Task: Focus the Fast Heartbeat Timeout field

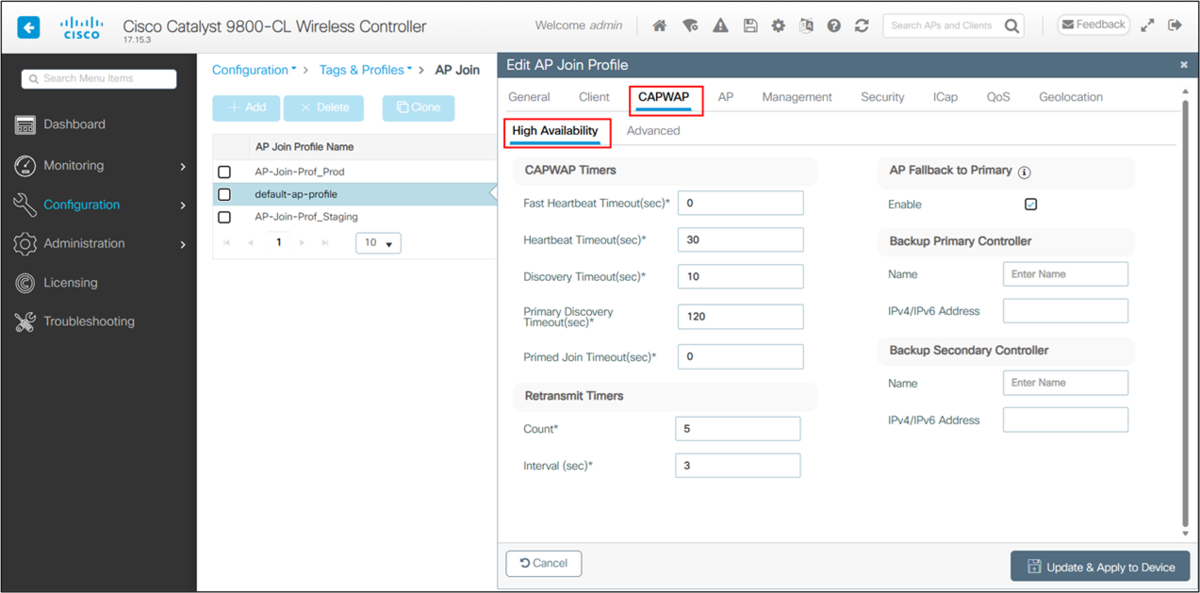Action: coord(741,203)
